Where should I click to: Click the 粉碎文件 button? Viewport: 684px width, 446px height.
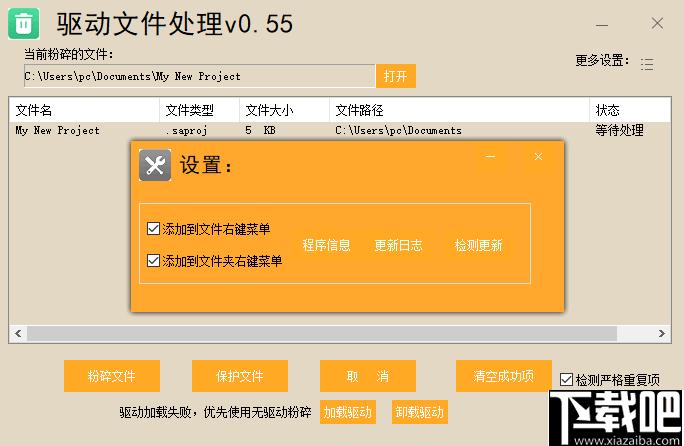click(112, 376)
